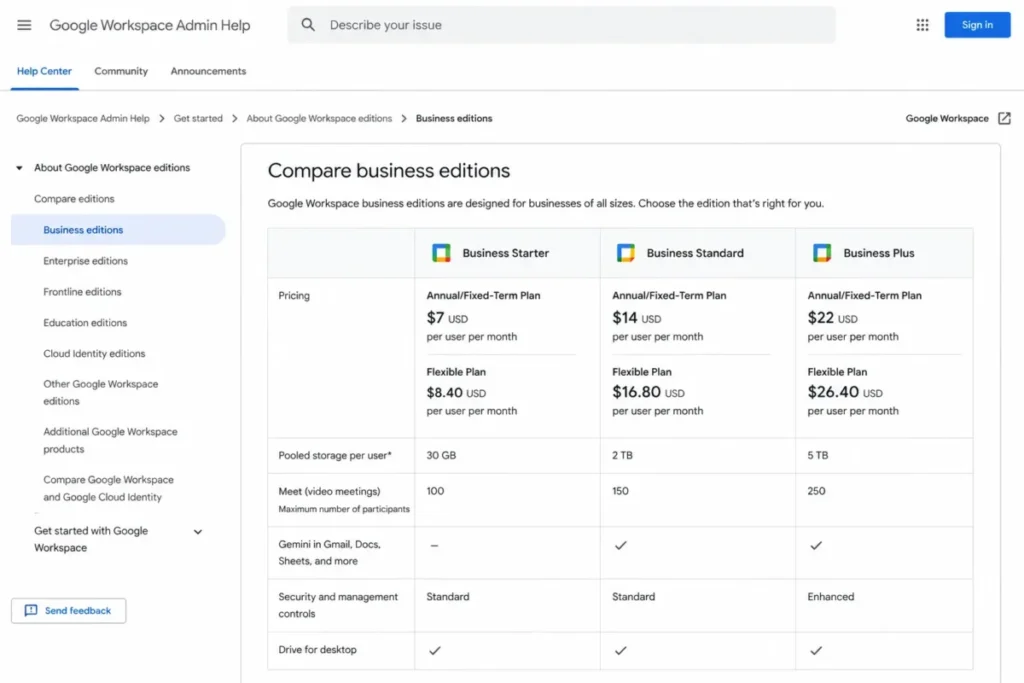
Task: Select Cloud Identity editions in sidebar
Action: point(94,353)
